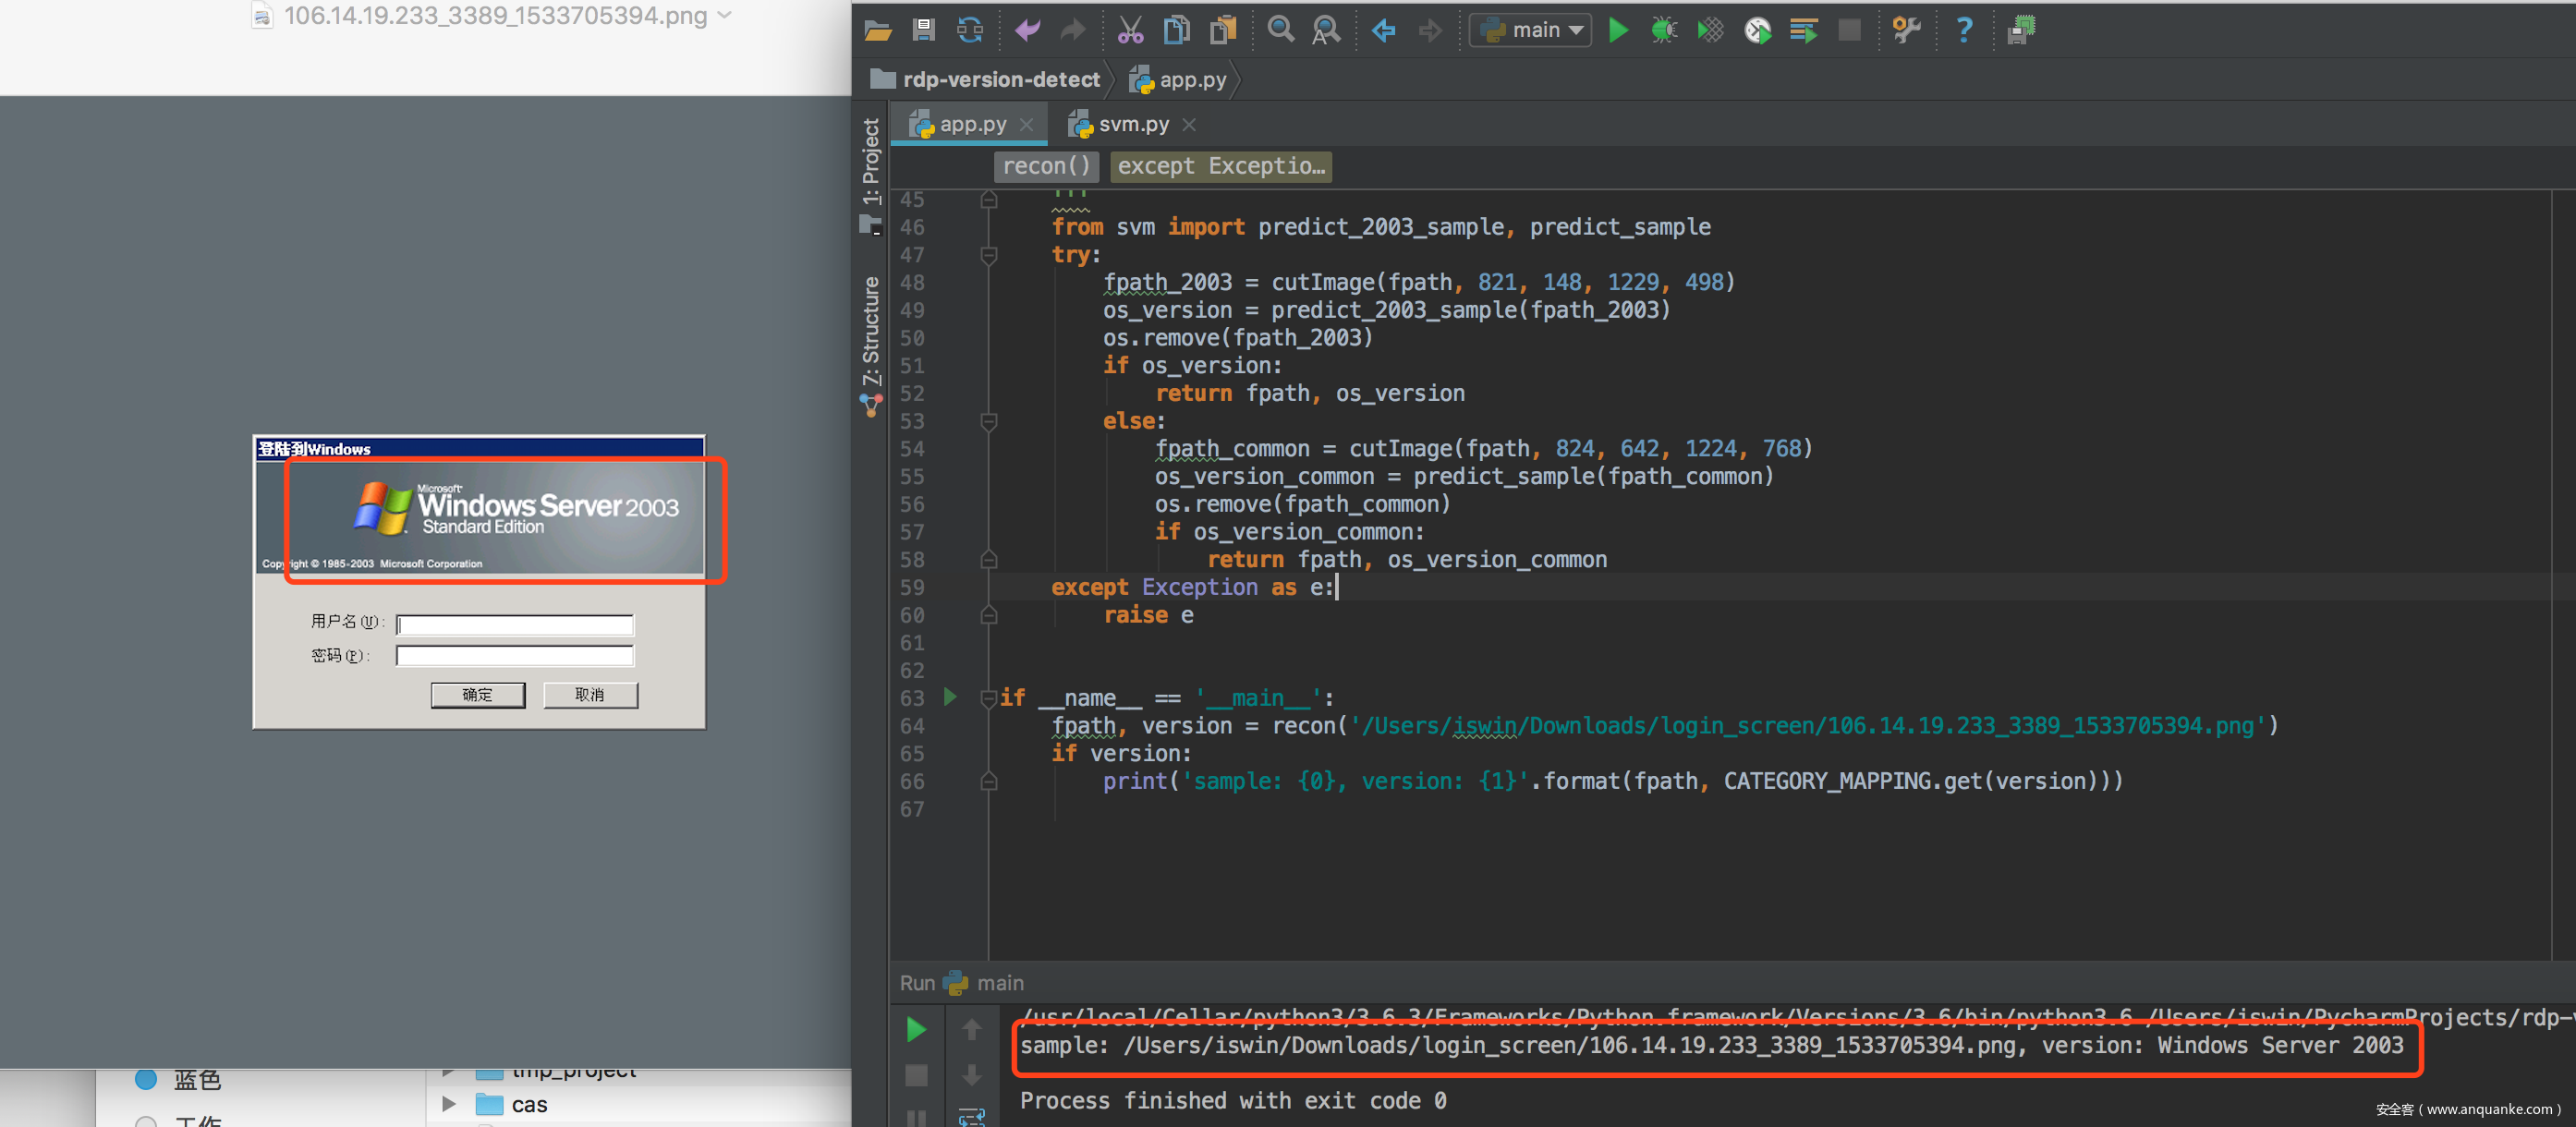Click the 用户名 username input field

tap(515, 624)
